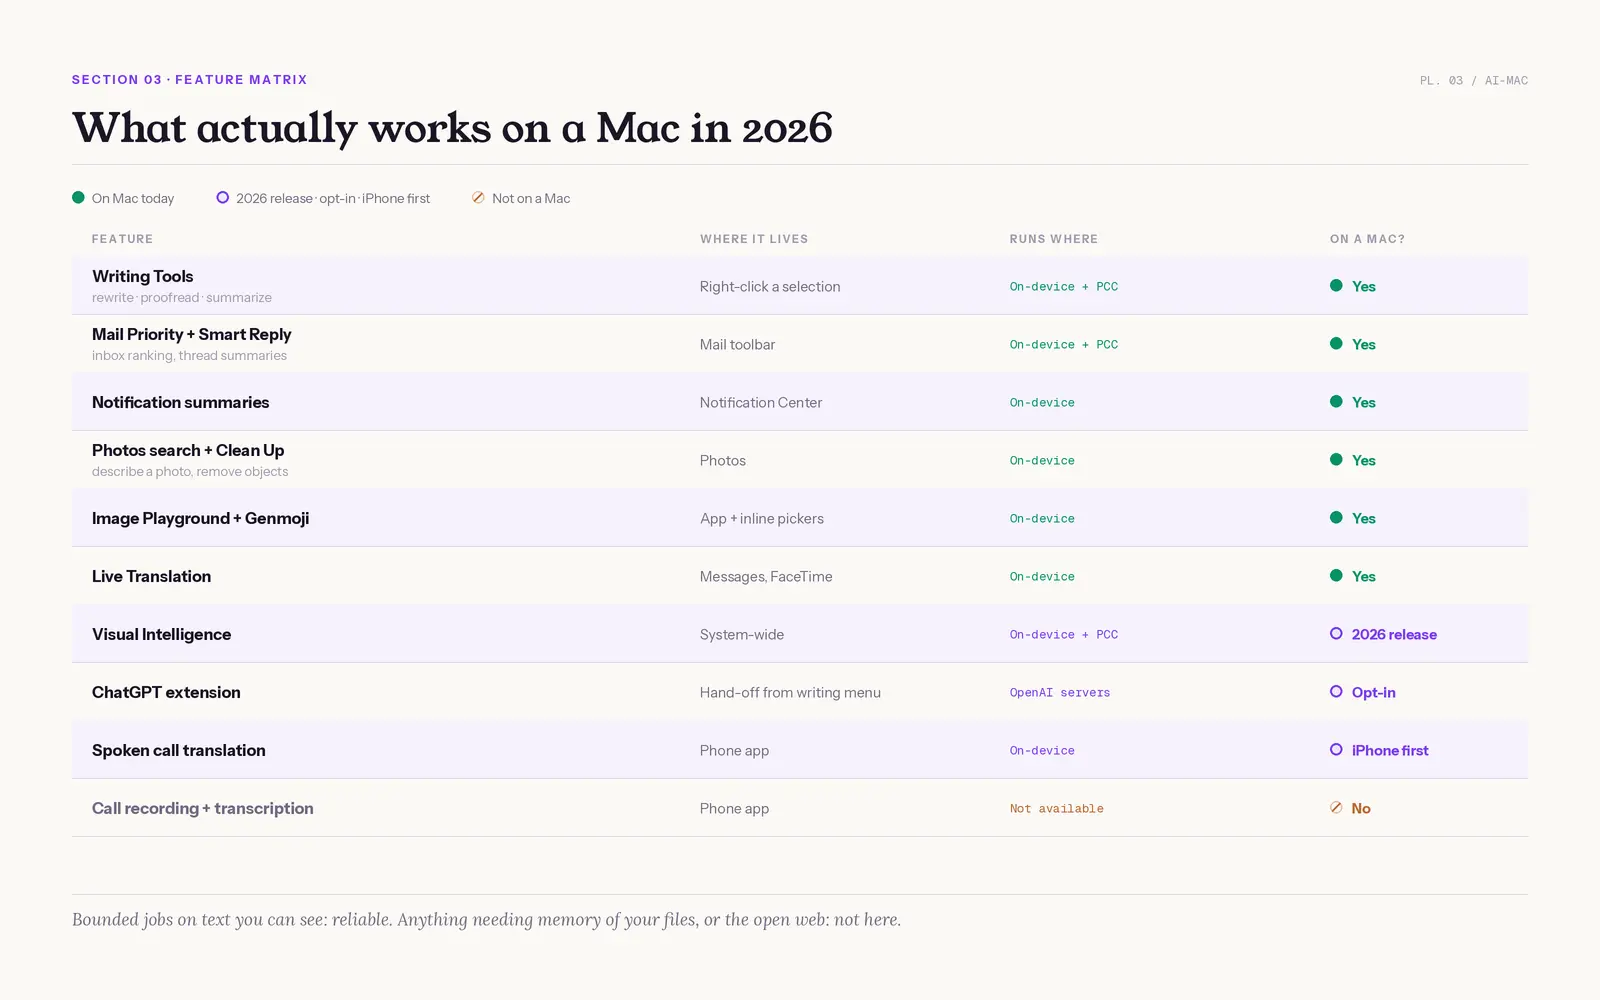Image resolution: width=1600 pixels, height=1000 pixels.
Task: Click the green legend dot for On Mac today
Action: pyautogui.click(x=78, y=198)
